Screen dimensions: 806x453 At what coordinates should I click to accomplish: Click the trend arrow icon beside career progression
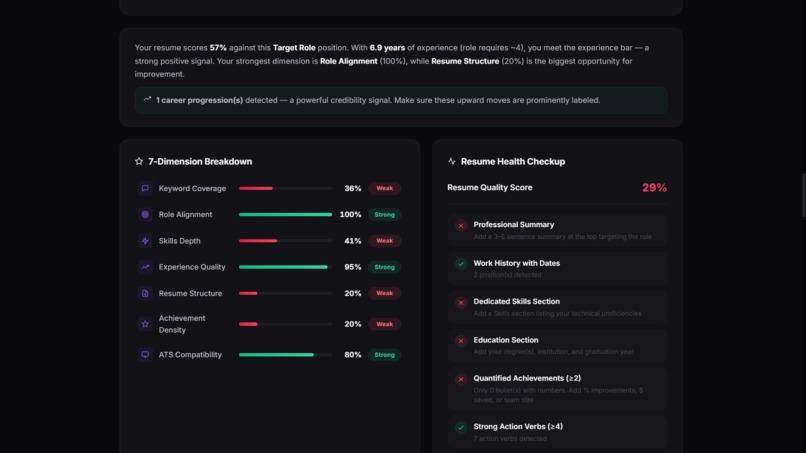[148, 99]
